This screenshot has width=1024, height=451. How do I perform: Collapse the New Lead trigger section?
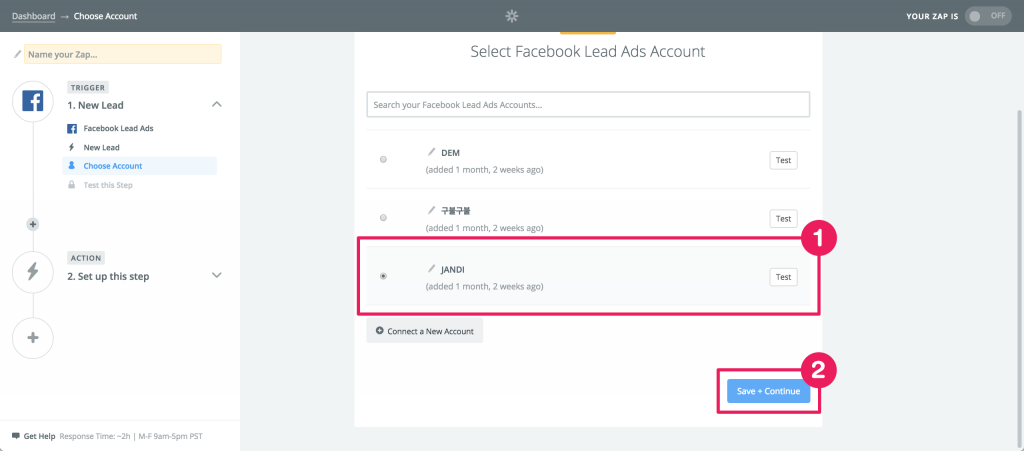217,105
